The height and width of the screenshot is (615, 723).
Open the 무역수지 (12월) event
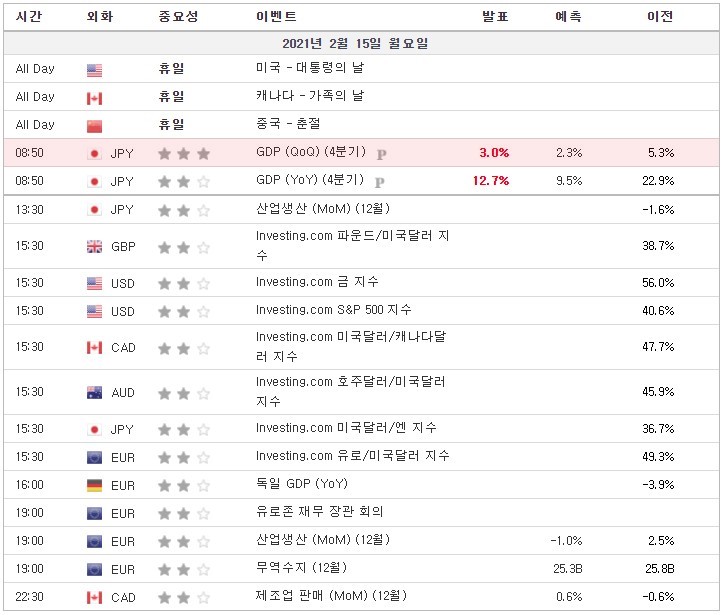click(302, 568)
